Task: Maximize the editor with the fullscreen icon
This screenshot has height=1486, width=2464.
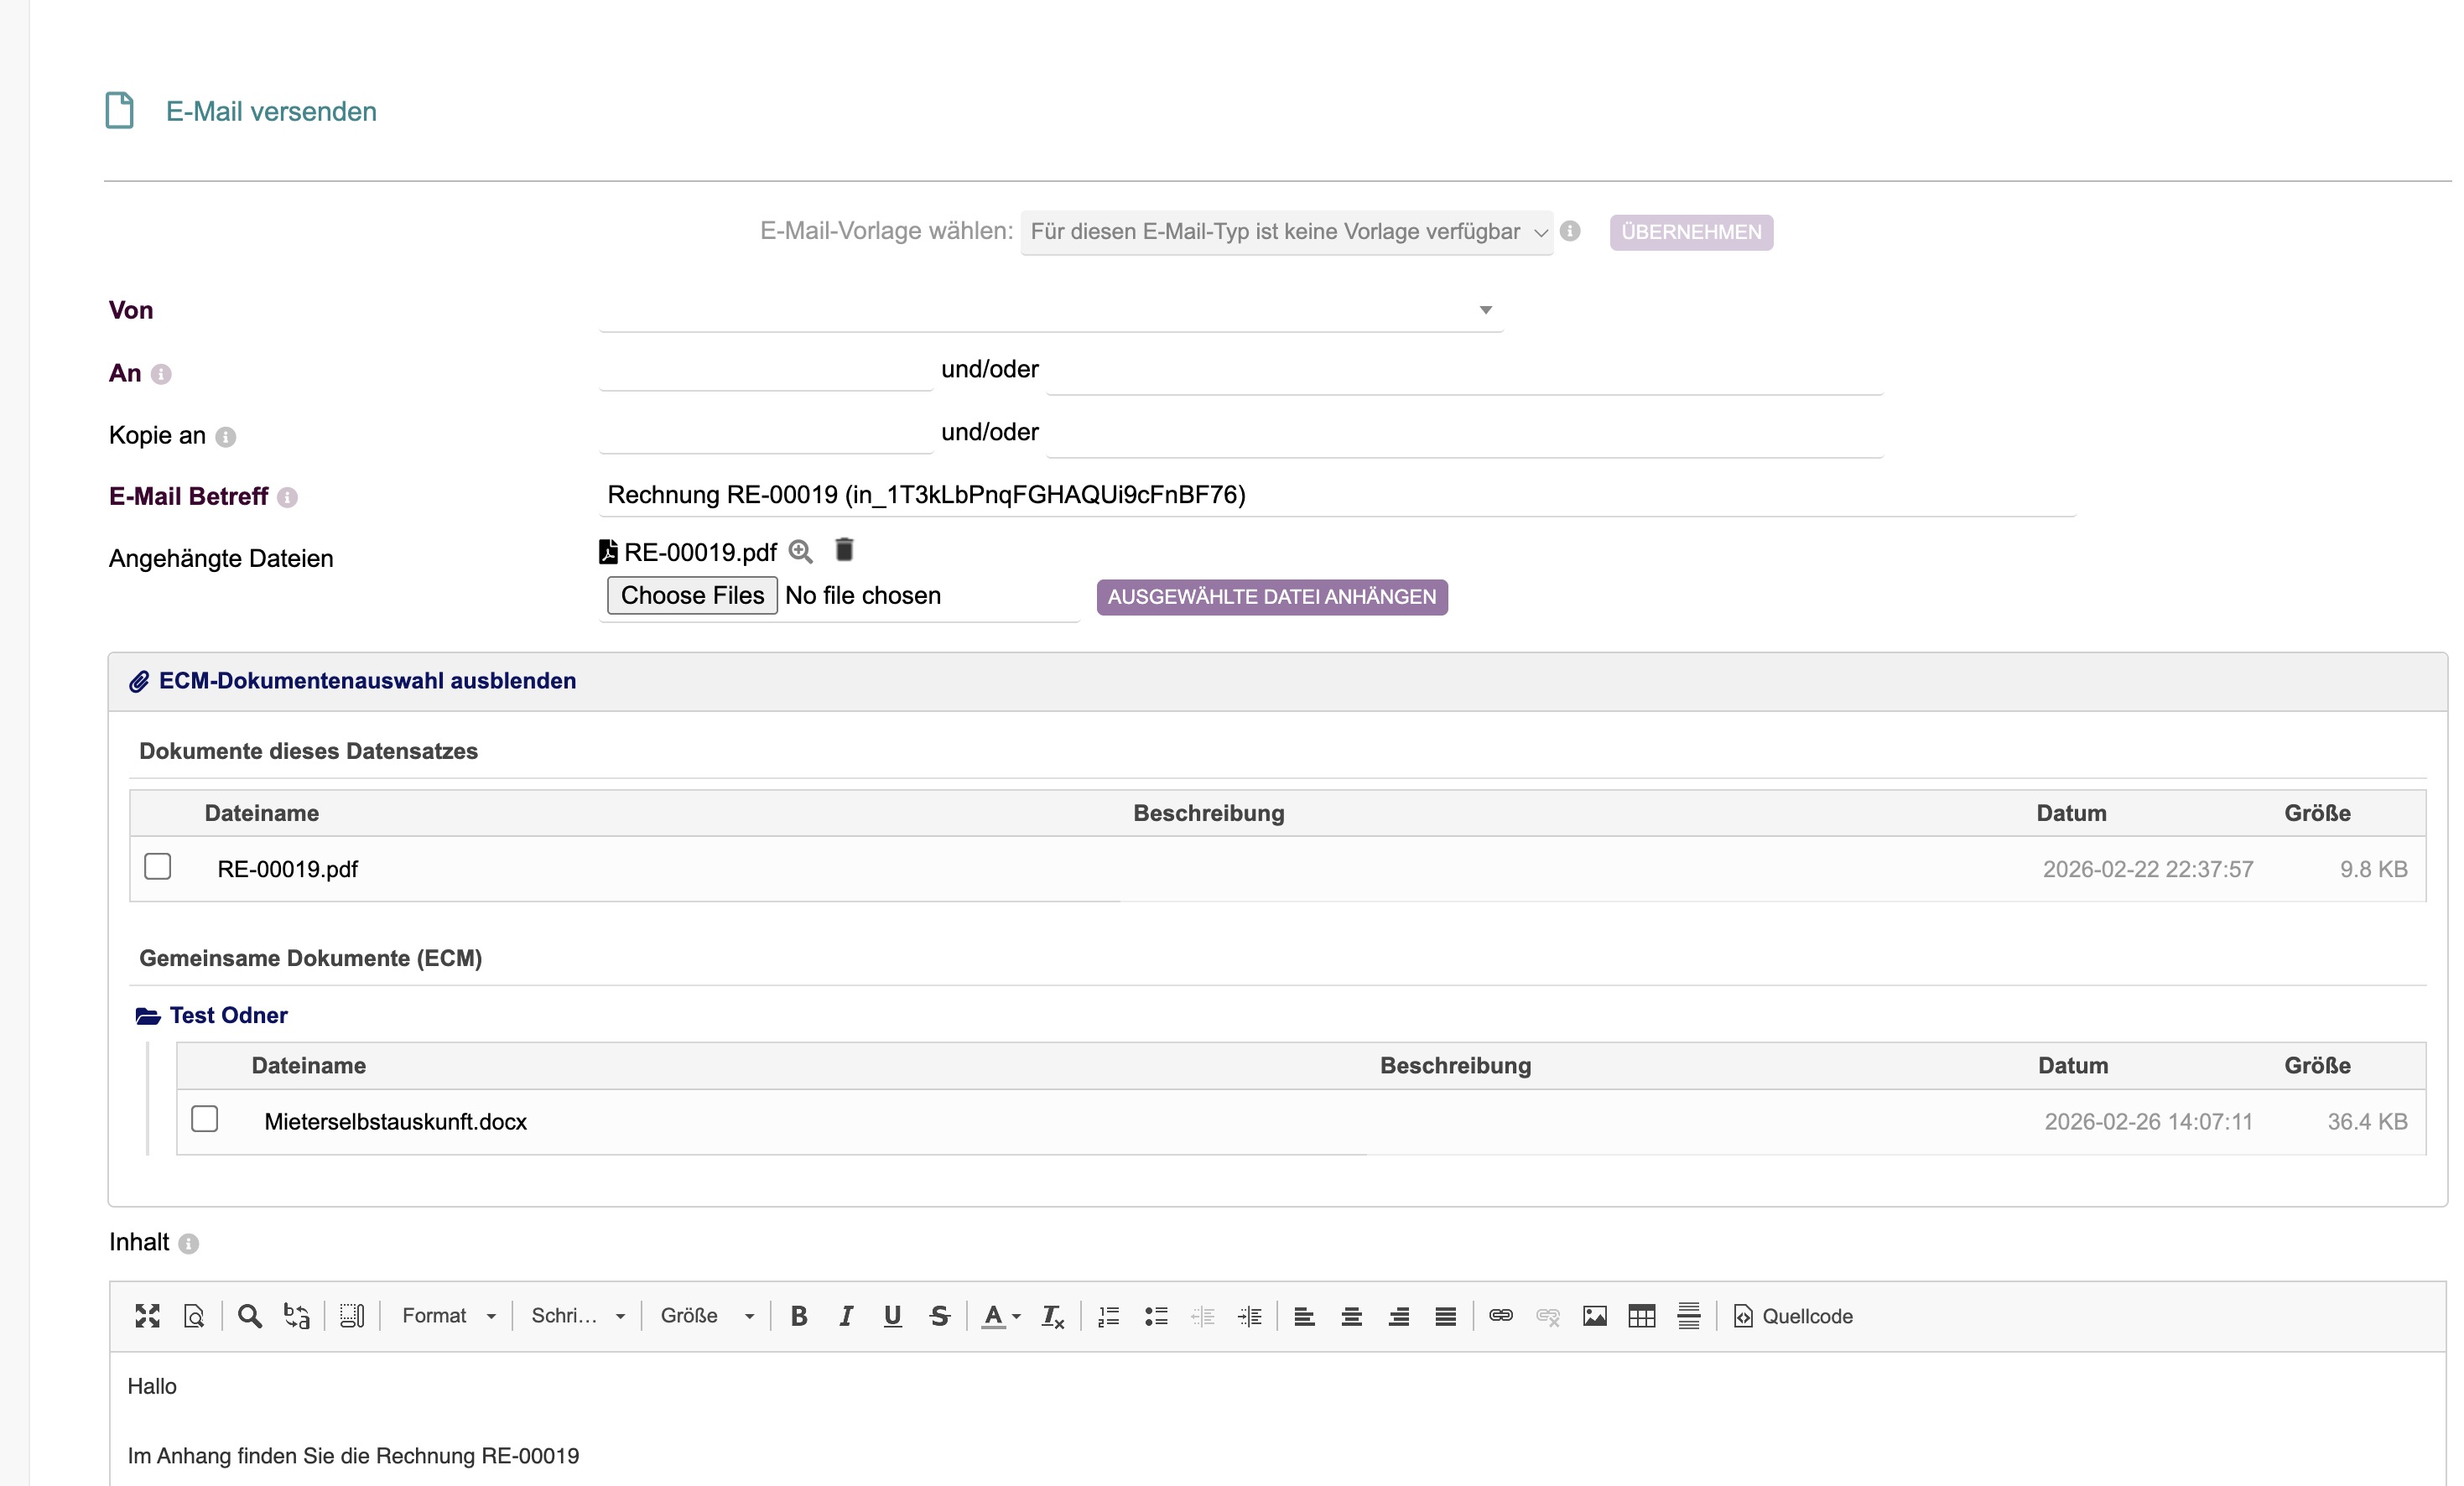Action: click(x=148, y=1316)
